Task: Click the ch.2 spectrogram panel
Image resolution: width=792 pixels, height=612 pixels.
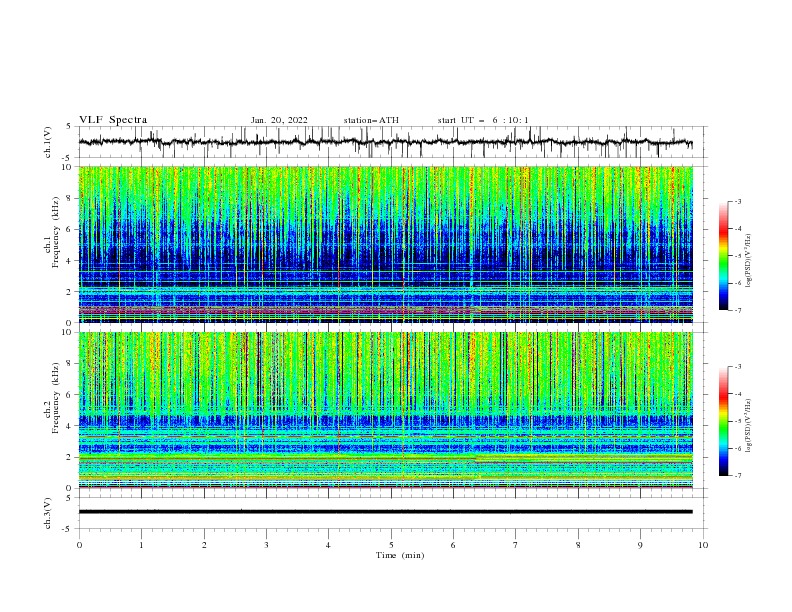Action: pos(385,410)
